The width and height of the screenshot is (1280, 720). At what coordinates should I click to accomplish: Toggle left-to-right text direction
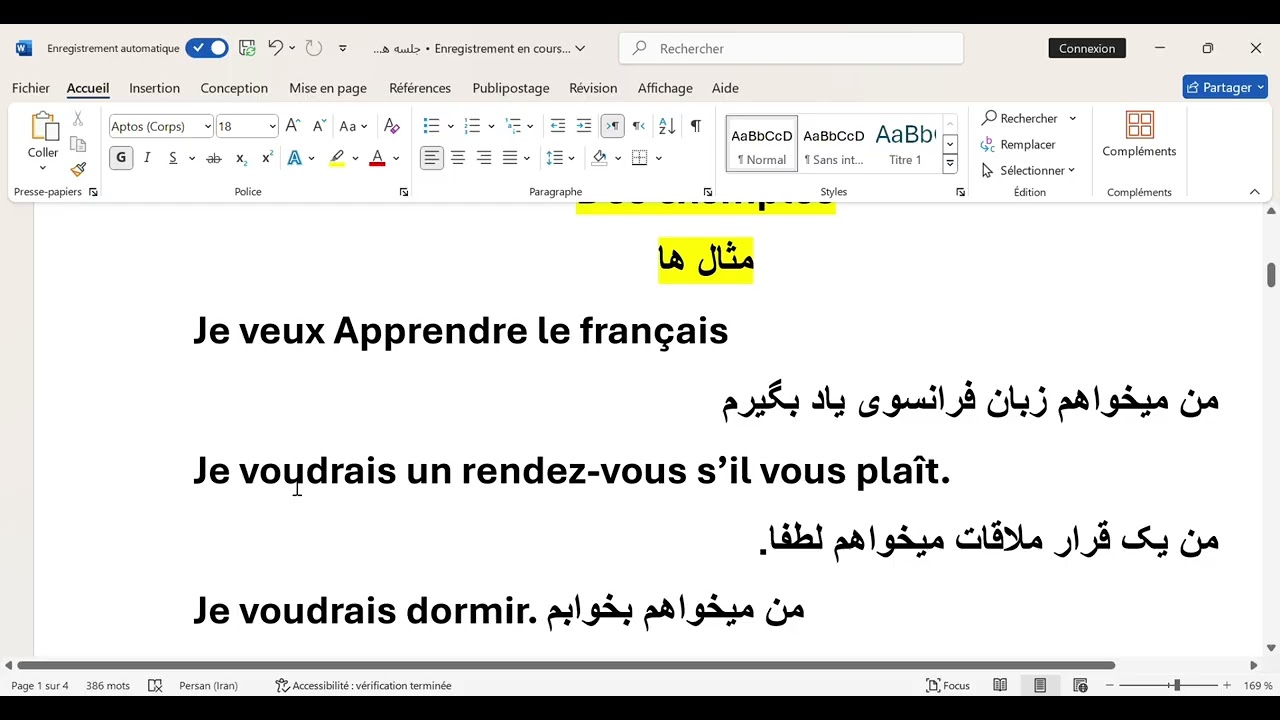(x=612, y=126)
